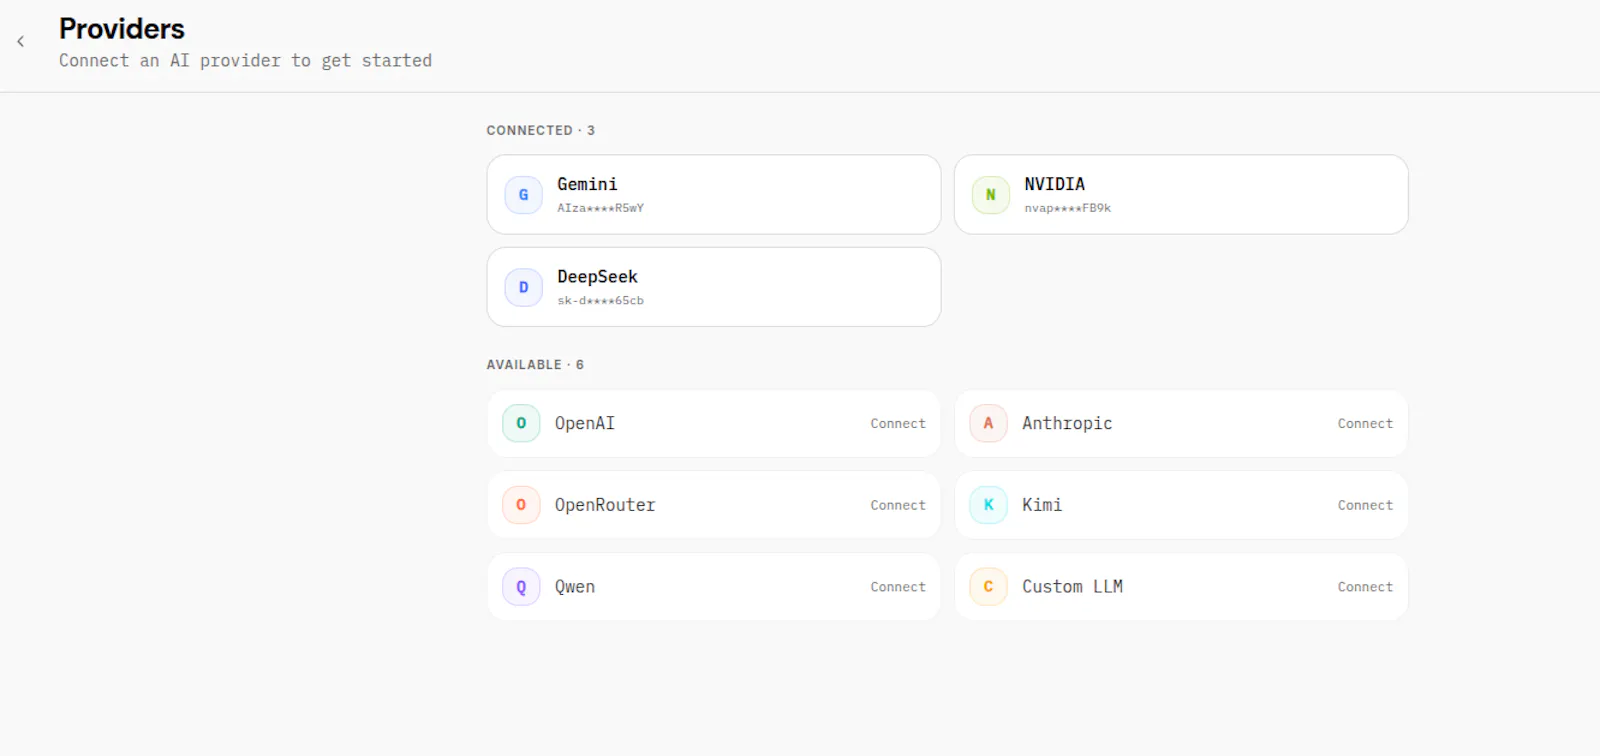This screenshot has width=1600, height=756.
Task: Click the Custom LLM provider C icon
Action: pos(988,587)
